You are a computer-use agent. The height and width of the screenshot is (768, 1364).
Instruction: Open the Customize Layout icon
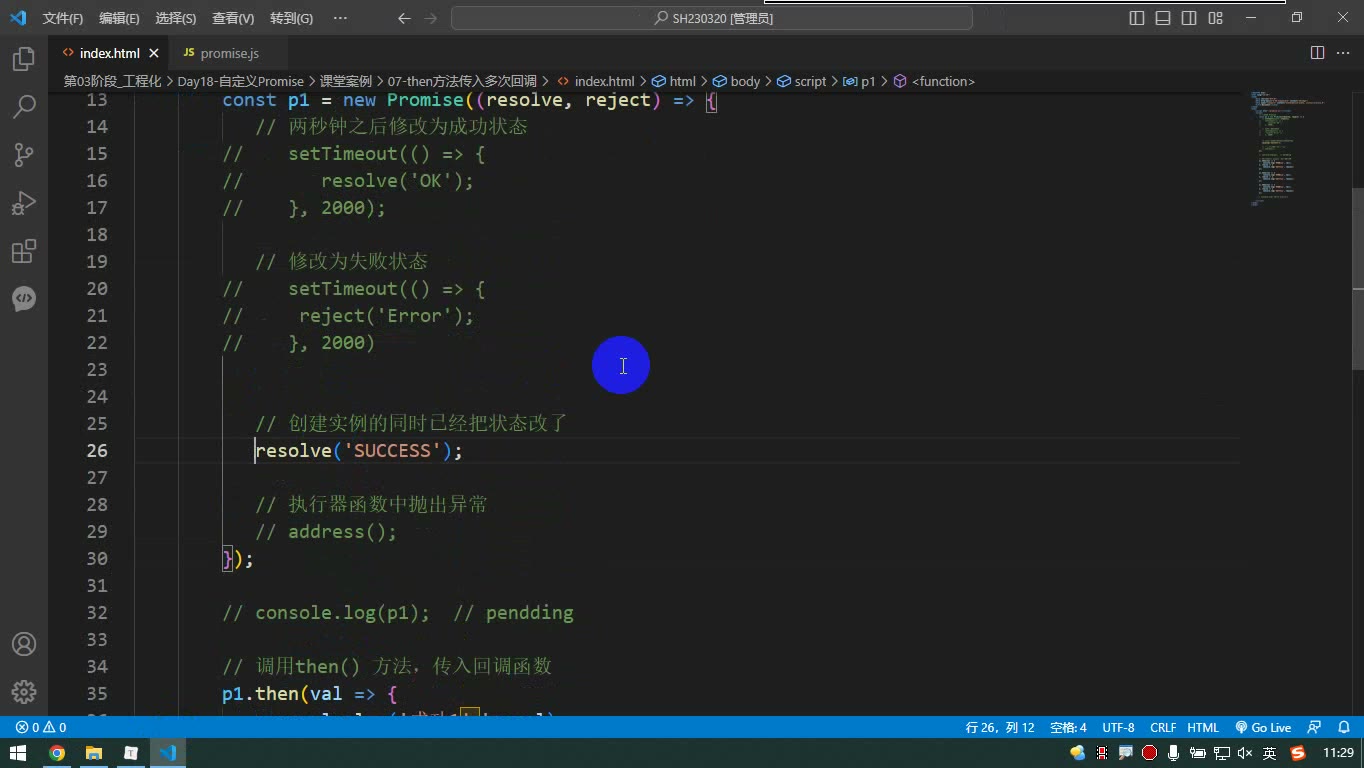(x=1215, y=18)
